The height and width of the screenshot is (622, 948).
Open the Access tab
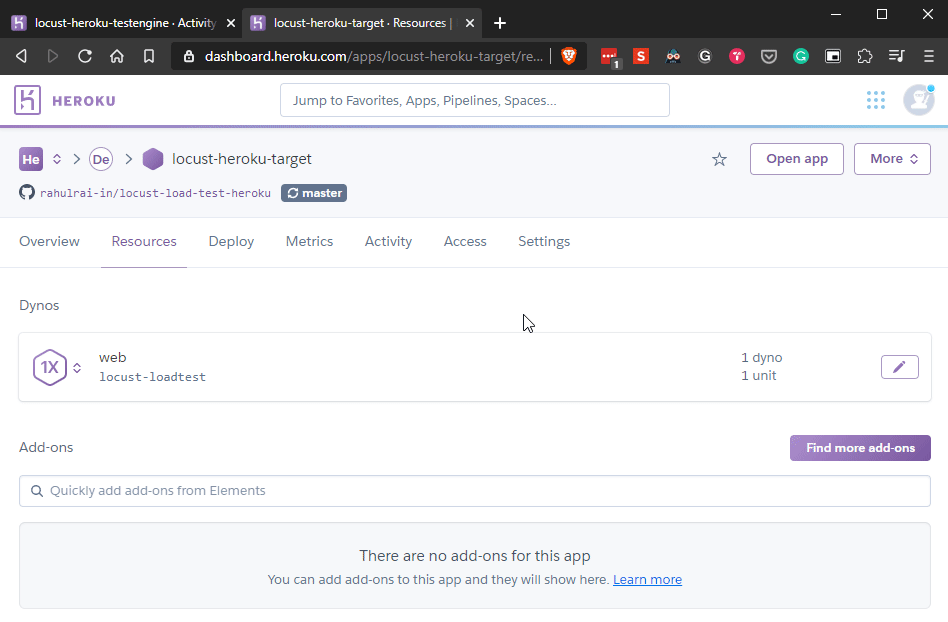pyautogui.click(x=465, y=241)
